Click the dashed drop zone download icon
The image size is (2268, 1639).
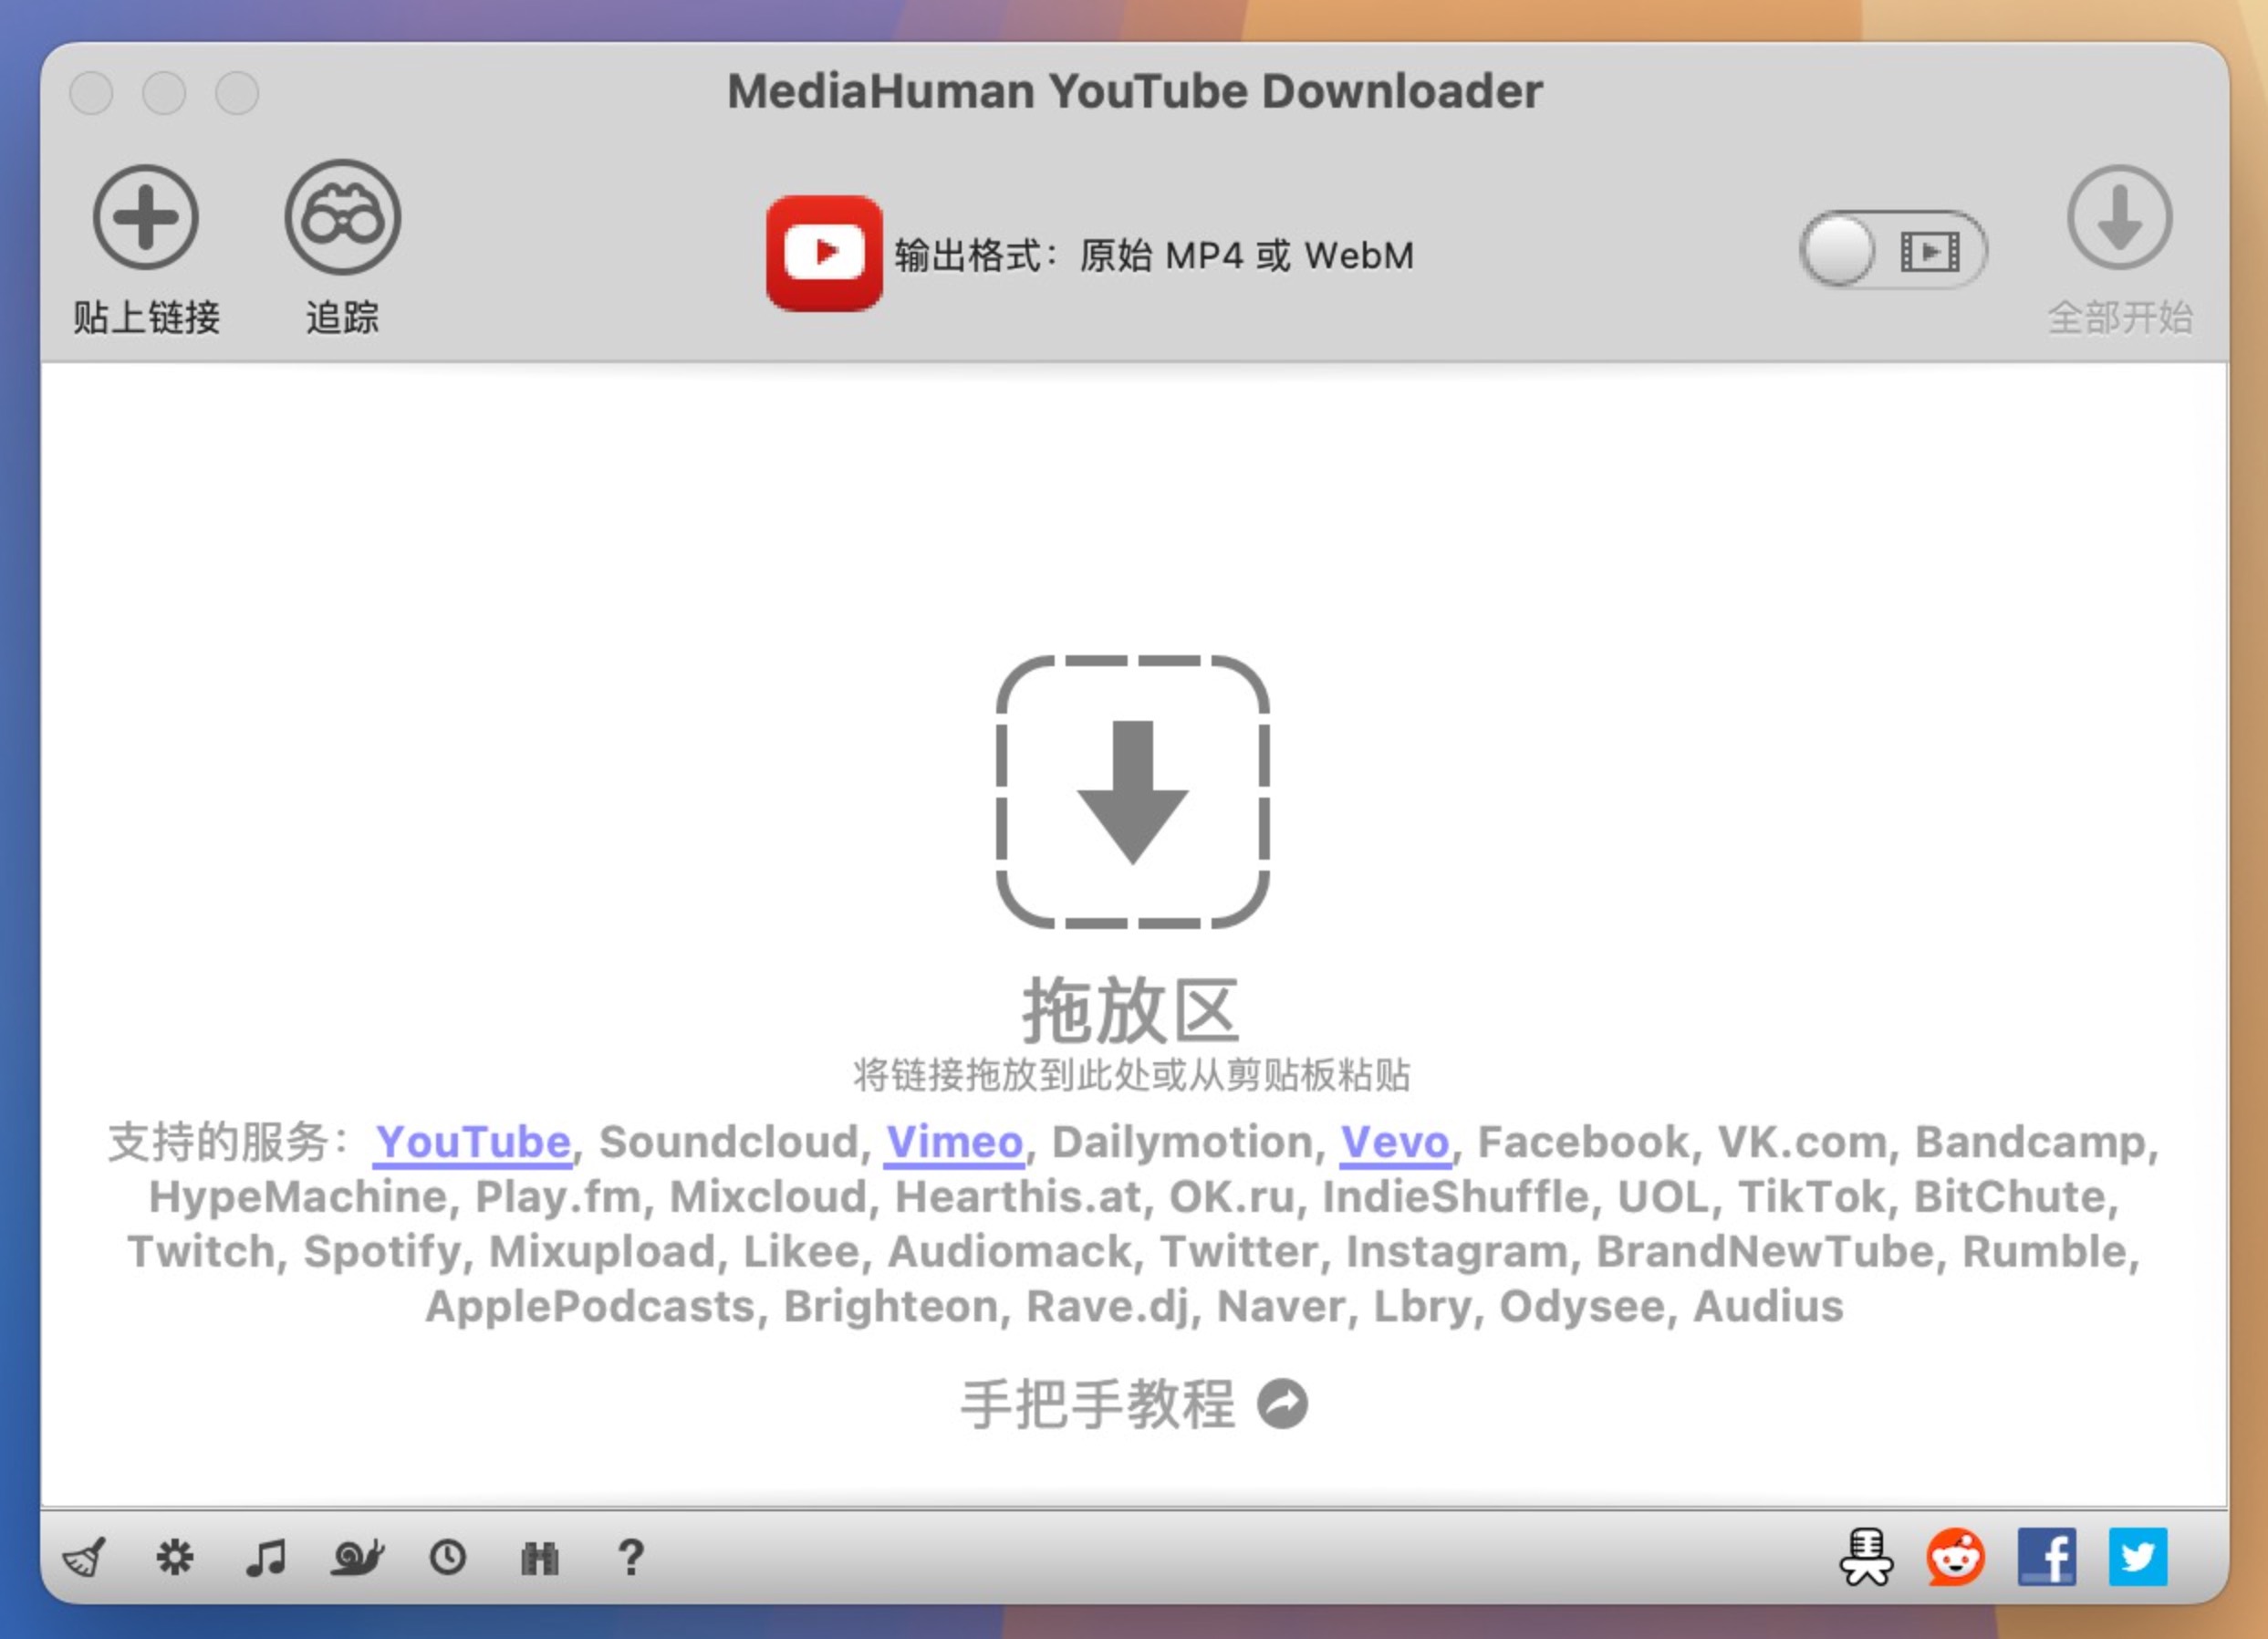pos(1133,791)
